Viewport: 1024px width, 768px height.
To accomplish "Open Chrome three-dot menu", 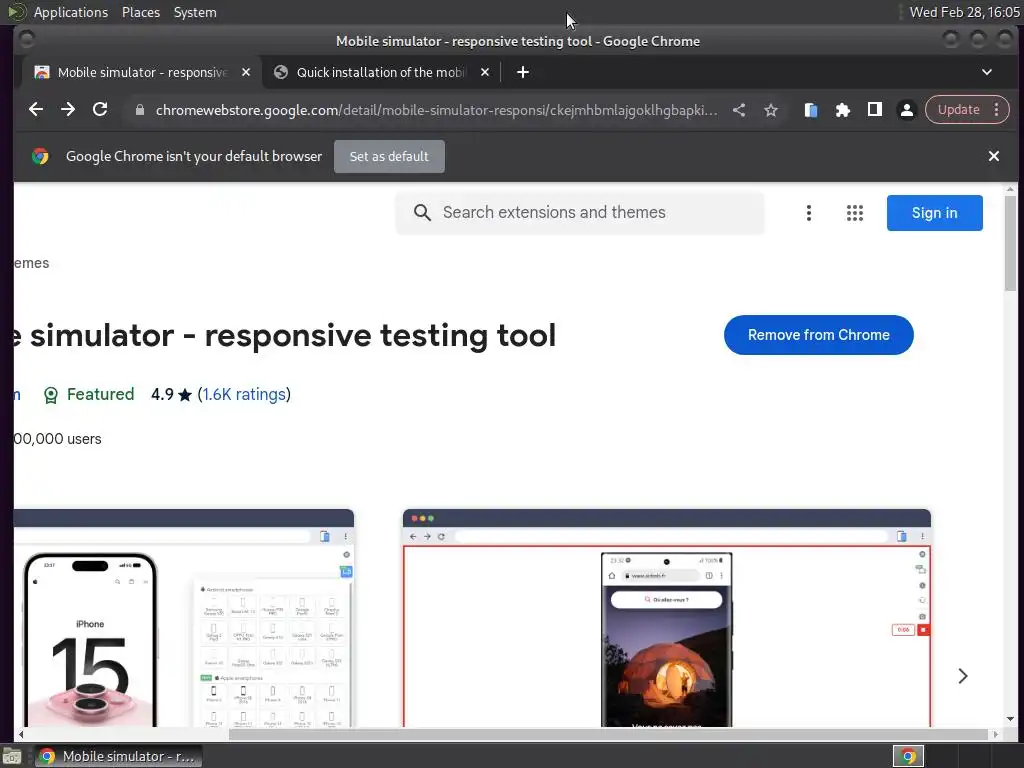I will coord(997,110).
